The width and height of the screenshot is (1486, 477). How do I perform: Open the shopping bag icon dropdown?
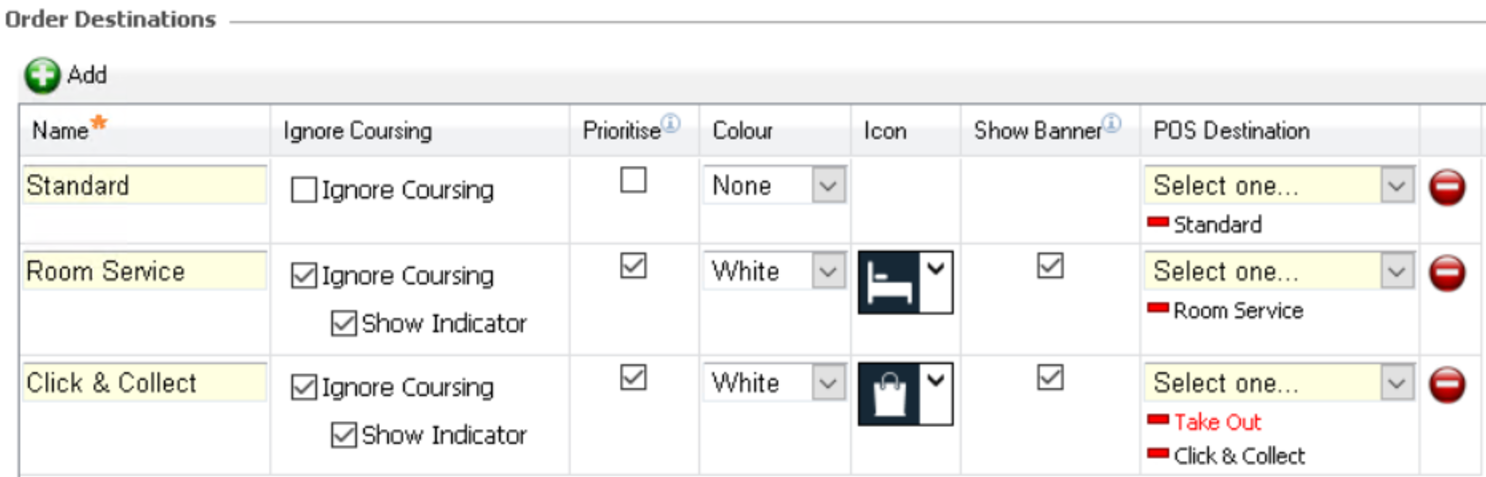(935, 380)
